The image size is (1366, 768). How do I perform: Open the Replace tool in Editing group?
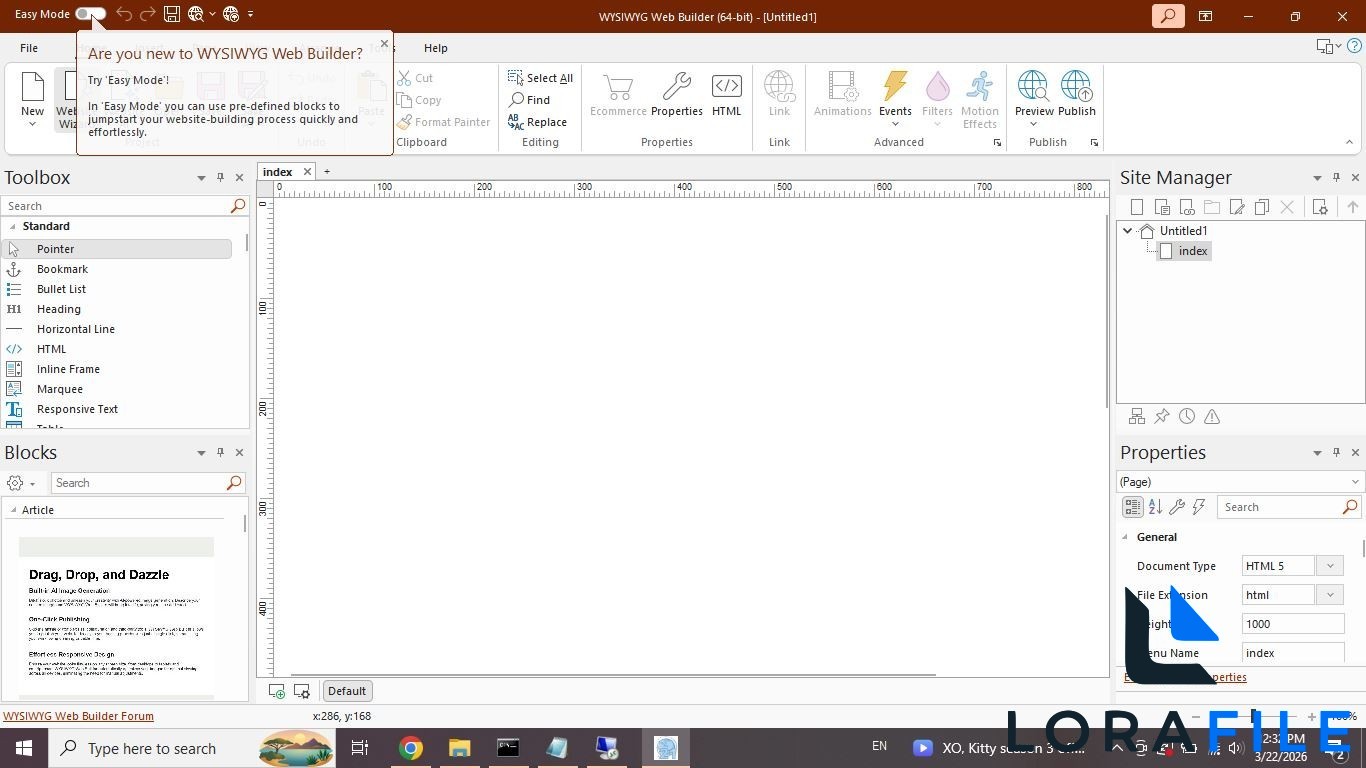click(x=546, y=121)
